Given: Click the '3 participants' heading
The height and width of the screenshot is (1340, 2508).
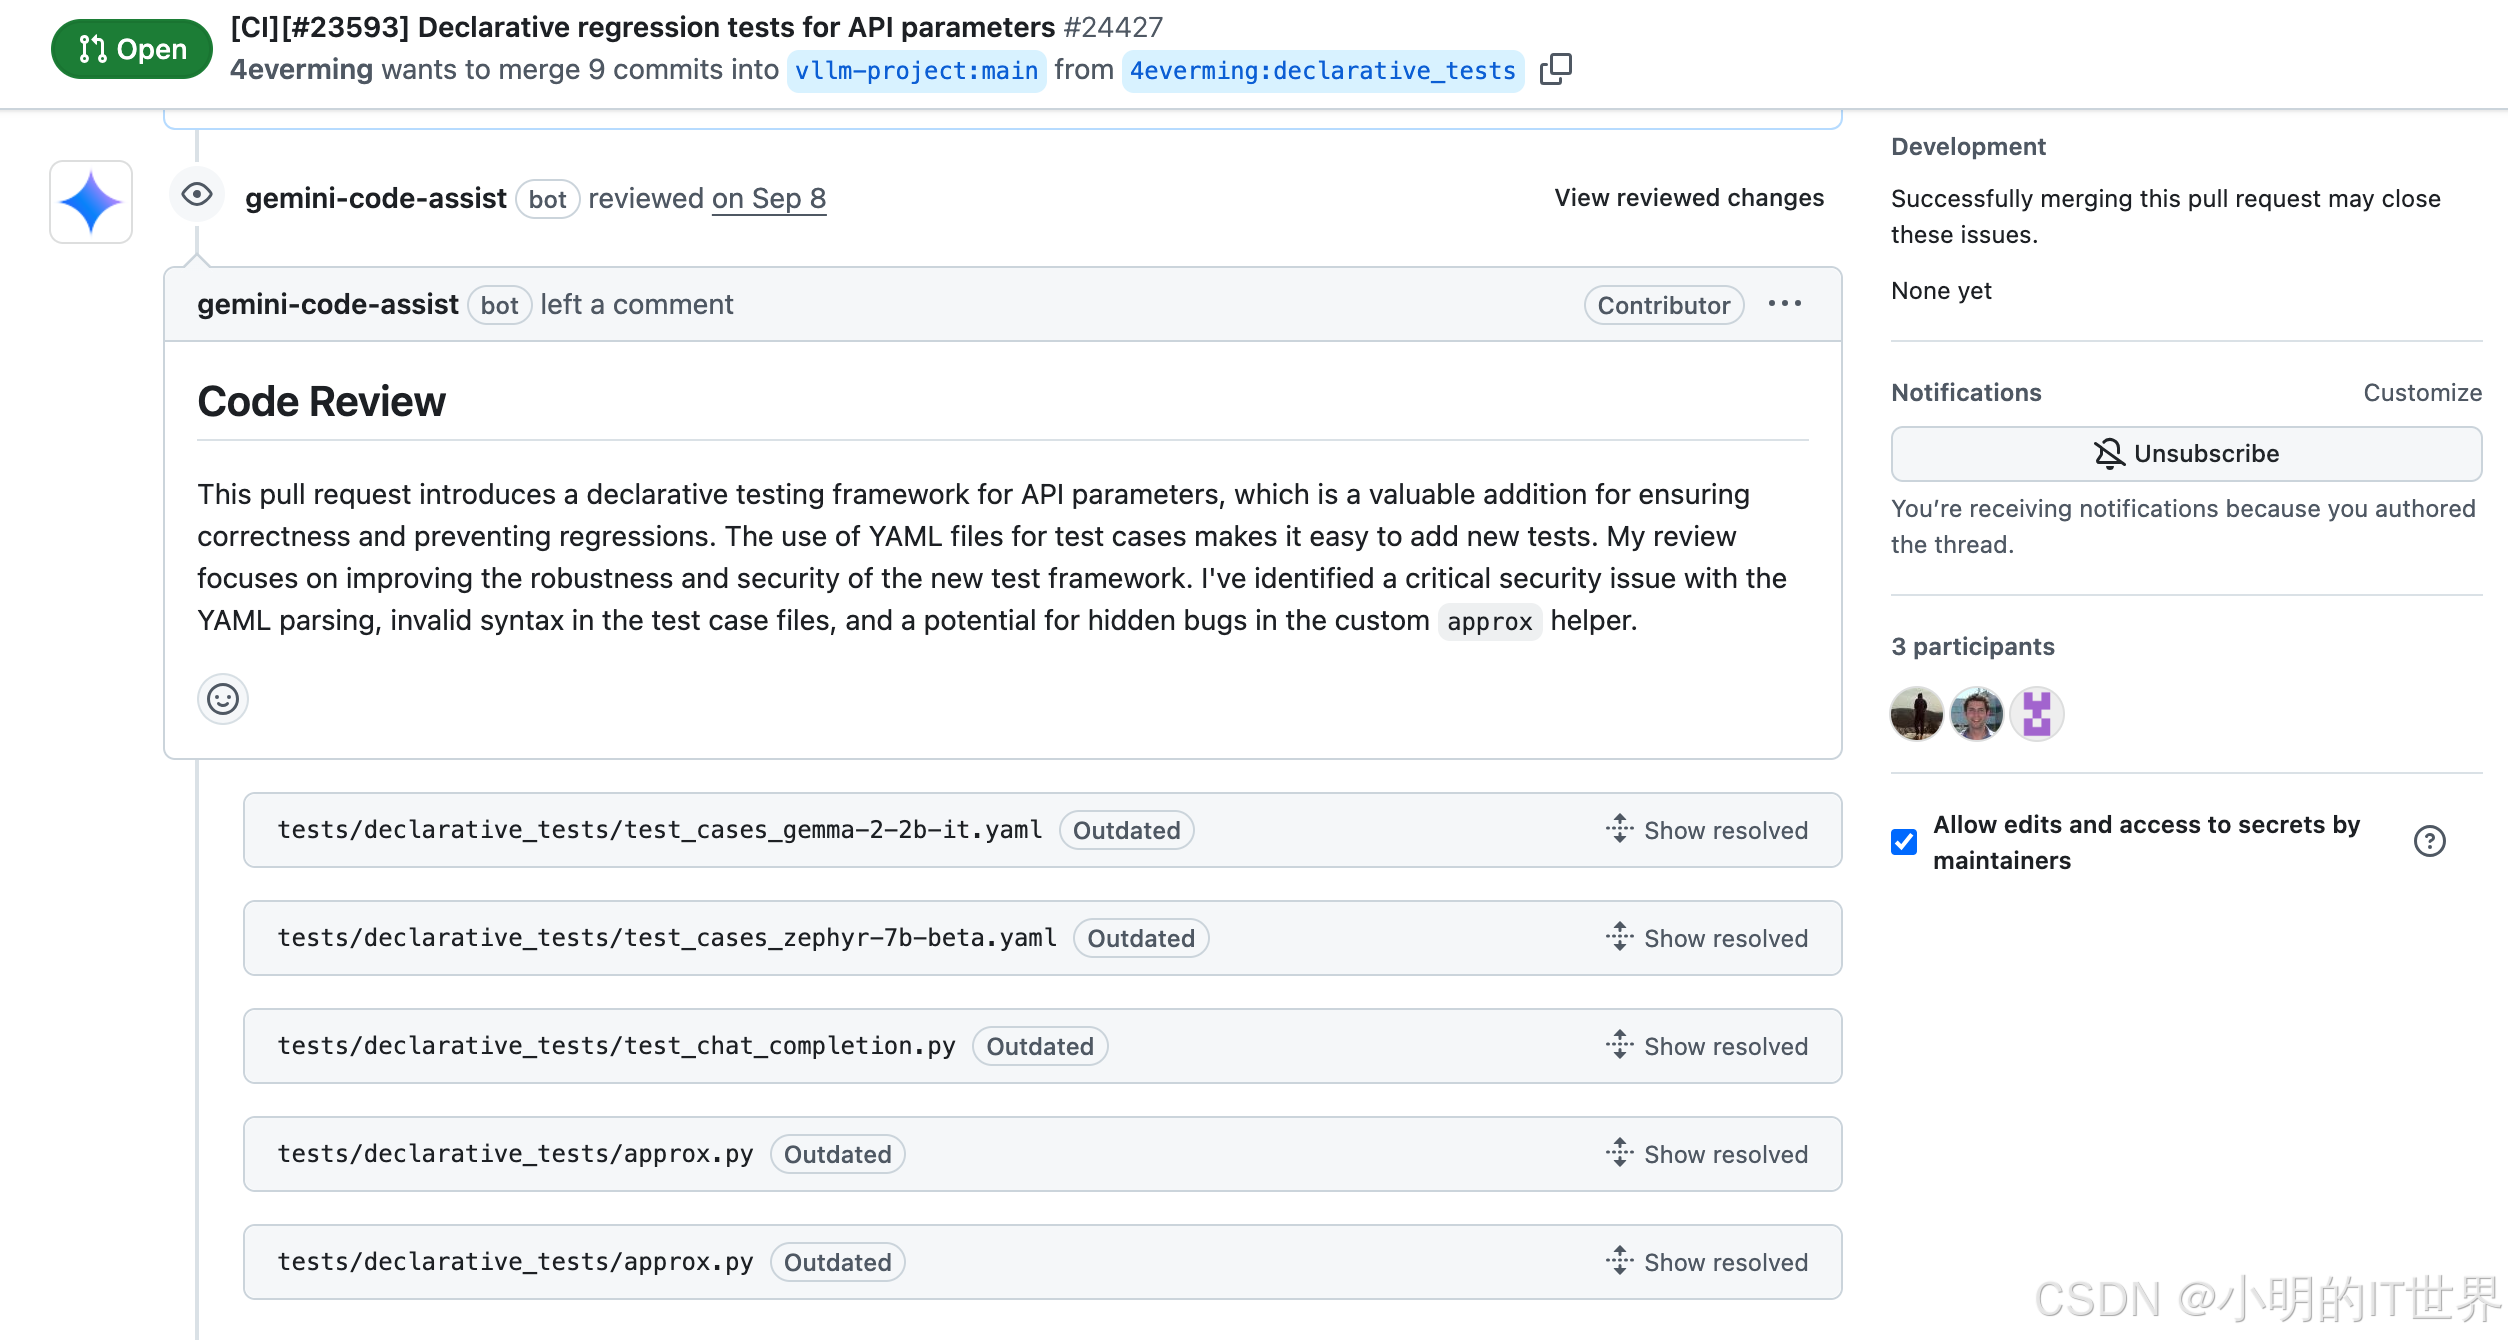Looking at the screenshot, I should (x=1973, y=647).
